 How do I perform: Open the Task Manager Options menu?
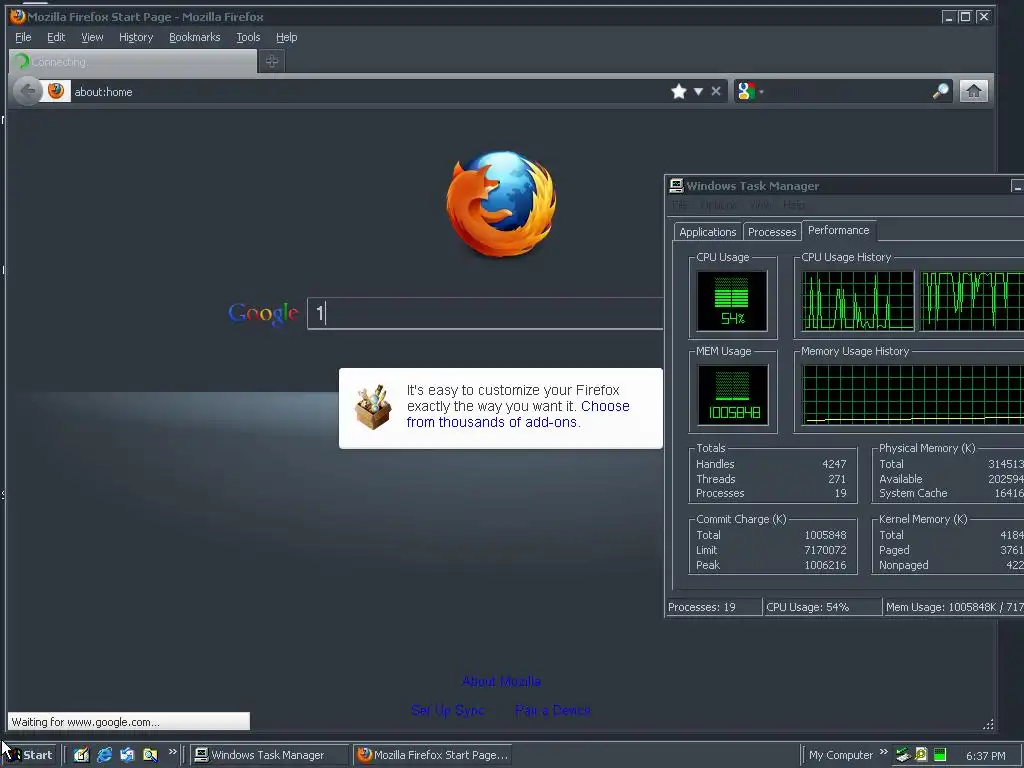pos(718,205)
